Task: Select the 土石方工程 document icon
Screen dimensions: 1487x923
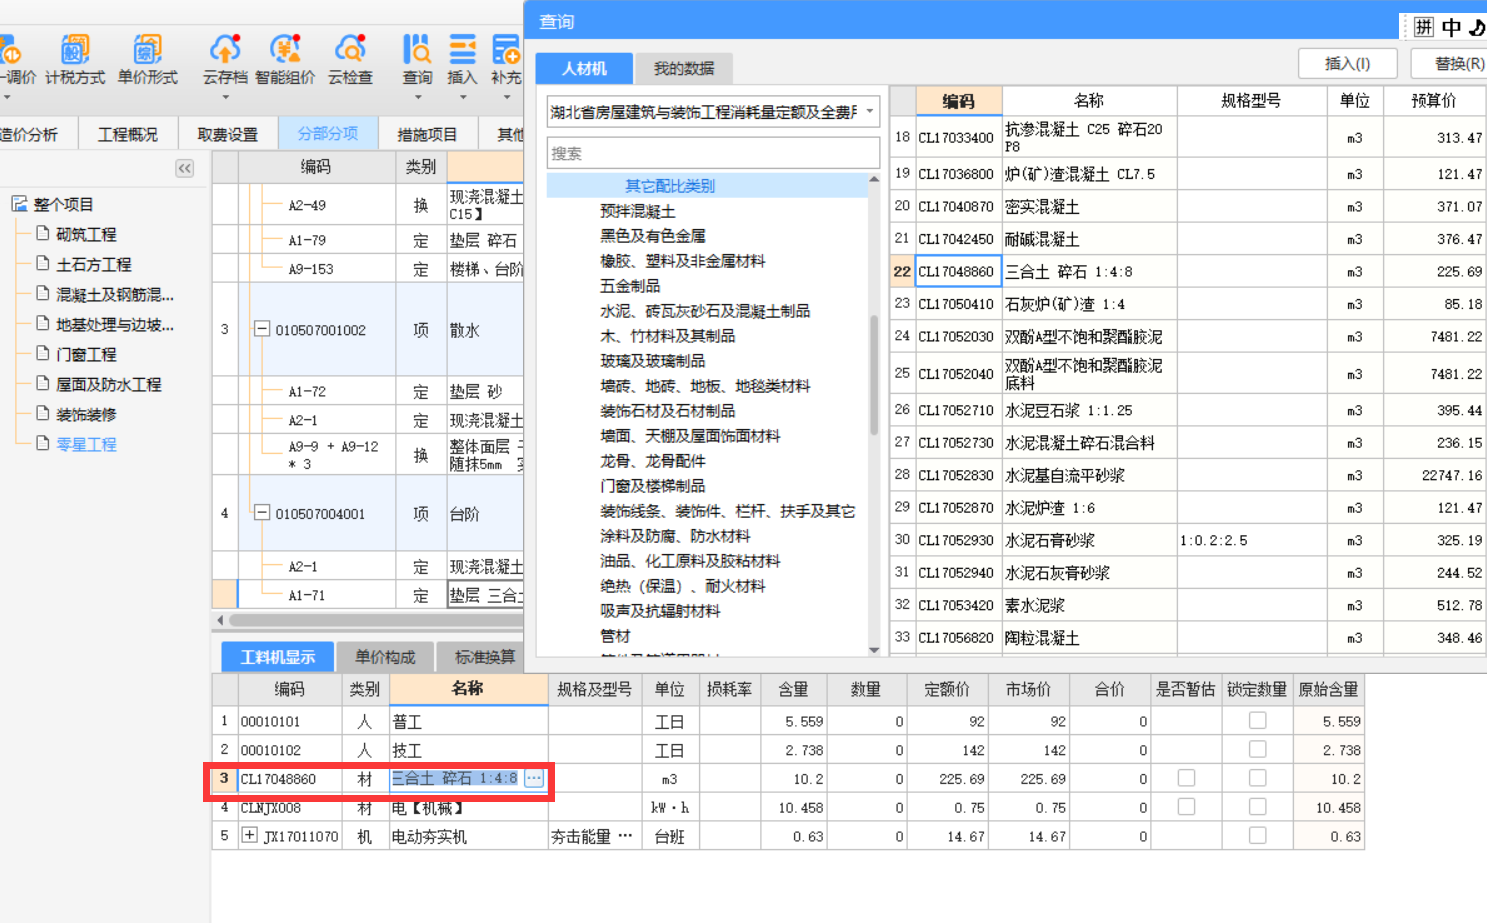Action: coord(43,263)
